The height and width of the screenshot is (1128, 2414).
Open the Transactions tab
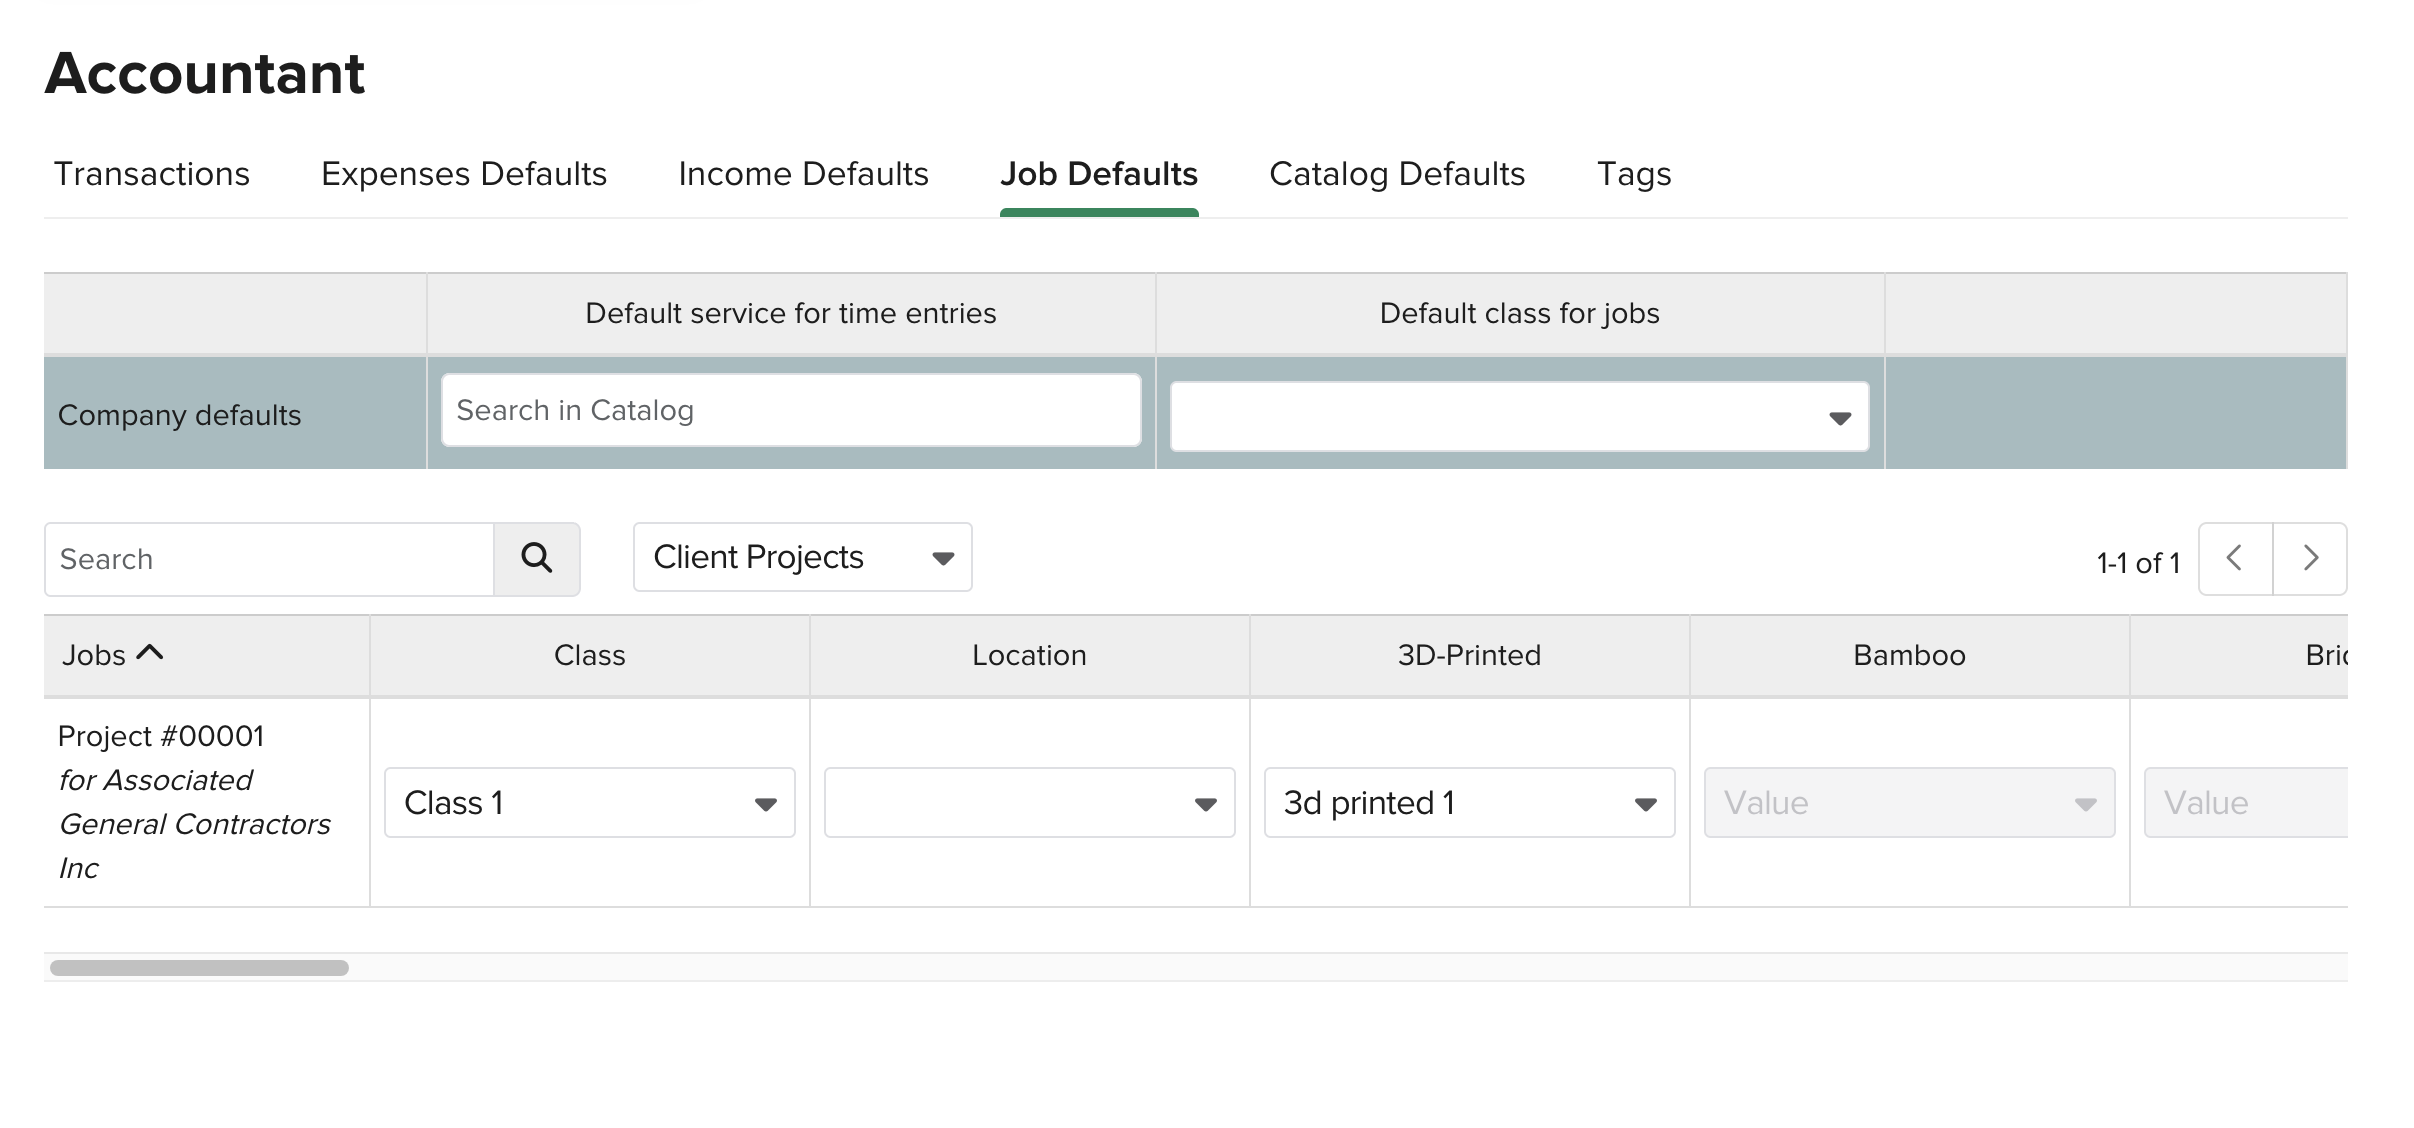click(x=151, y=174)
